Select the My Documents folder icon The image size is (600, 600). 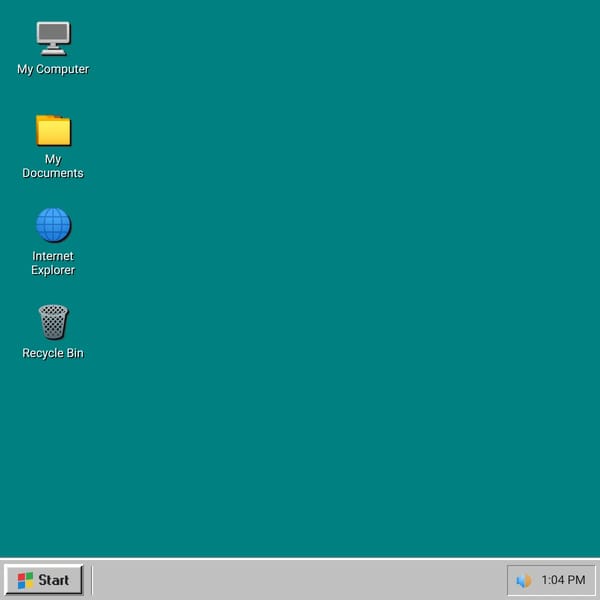click(53, 130)
